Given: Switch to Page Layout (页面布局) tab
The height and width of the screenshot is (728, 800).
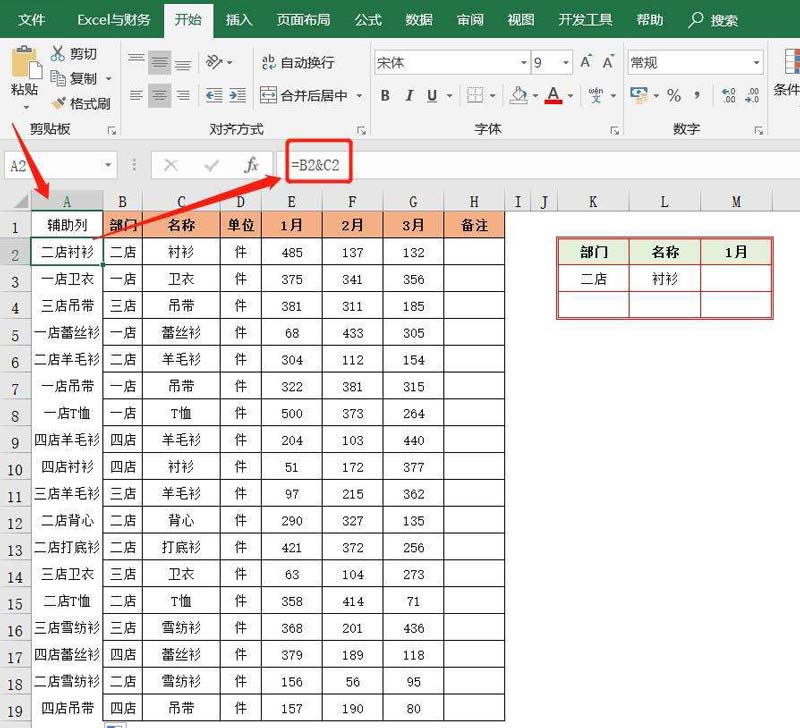Looking at the screenshot, I should pyautogui.click(x=304, y=20).
